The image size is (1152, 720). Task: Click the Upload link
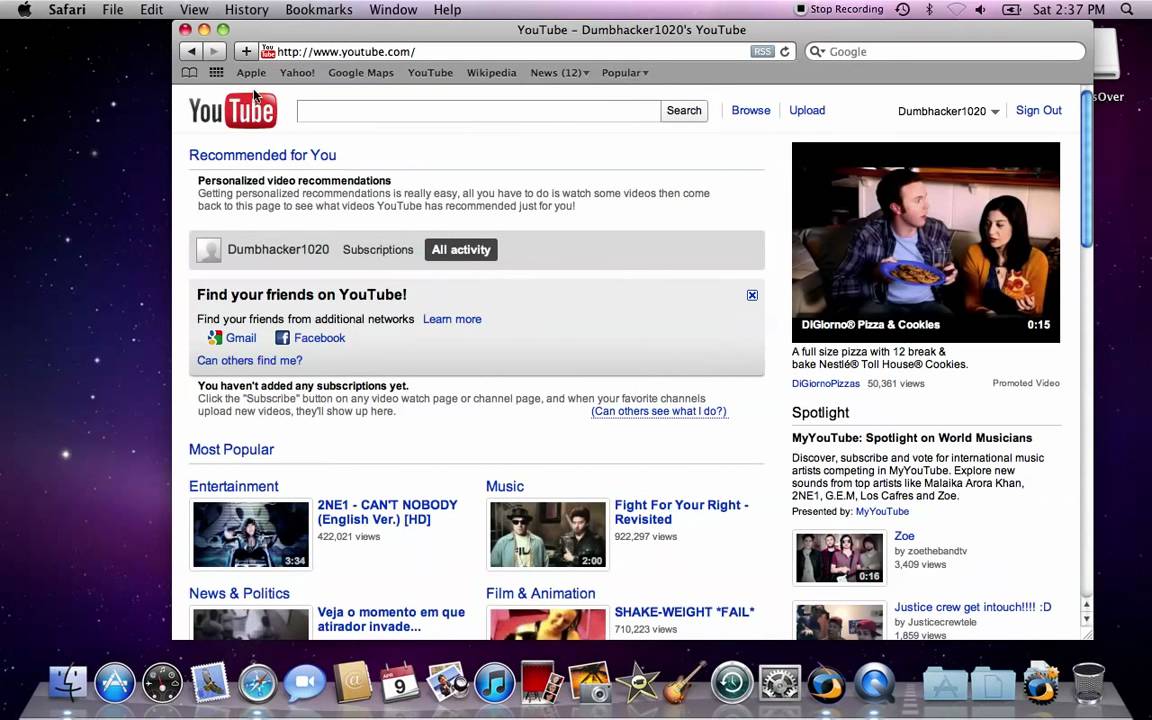click(807, 110)
